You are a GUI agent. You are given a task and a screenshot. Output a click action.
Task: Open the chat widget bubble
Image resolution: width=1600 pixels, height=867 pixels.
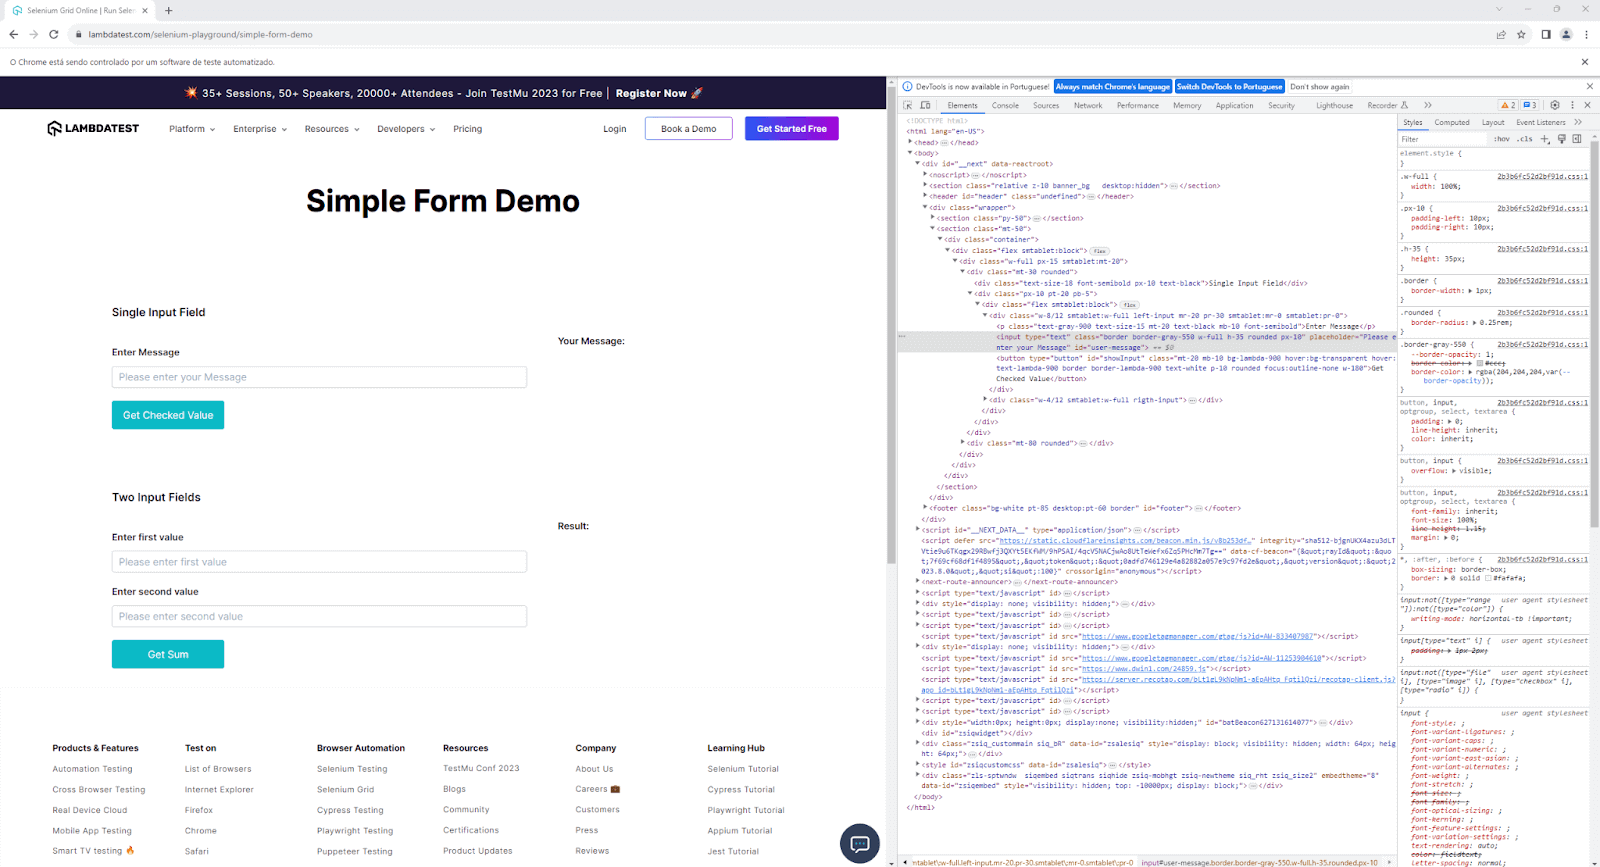pos(859,843)
